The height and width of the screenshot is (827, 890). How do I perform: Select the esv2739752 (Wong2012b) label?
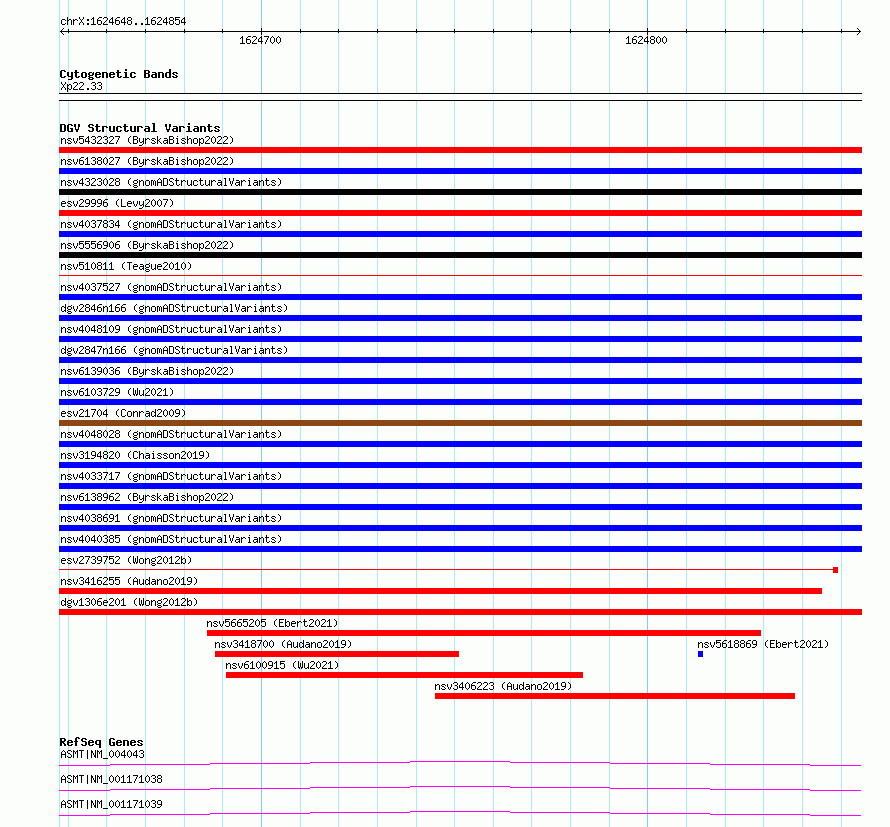pos(126,560)
